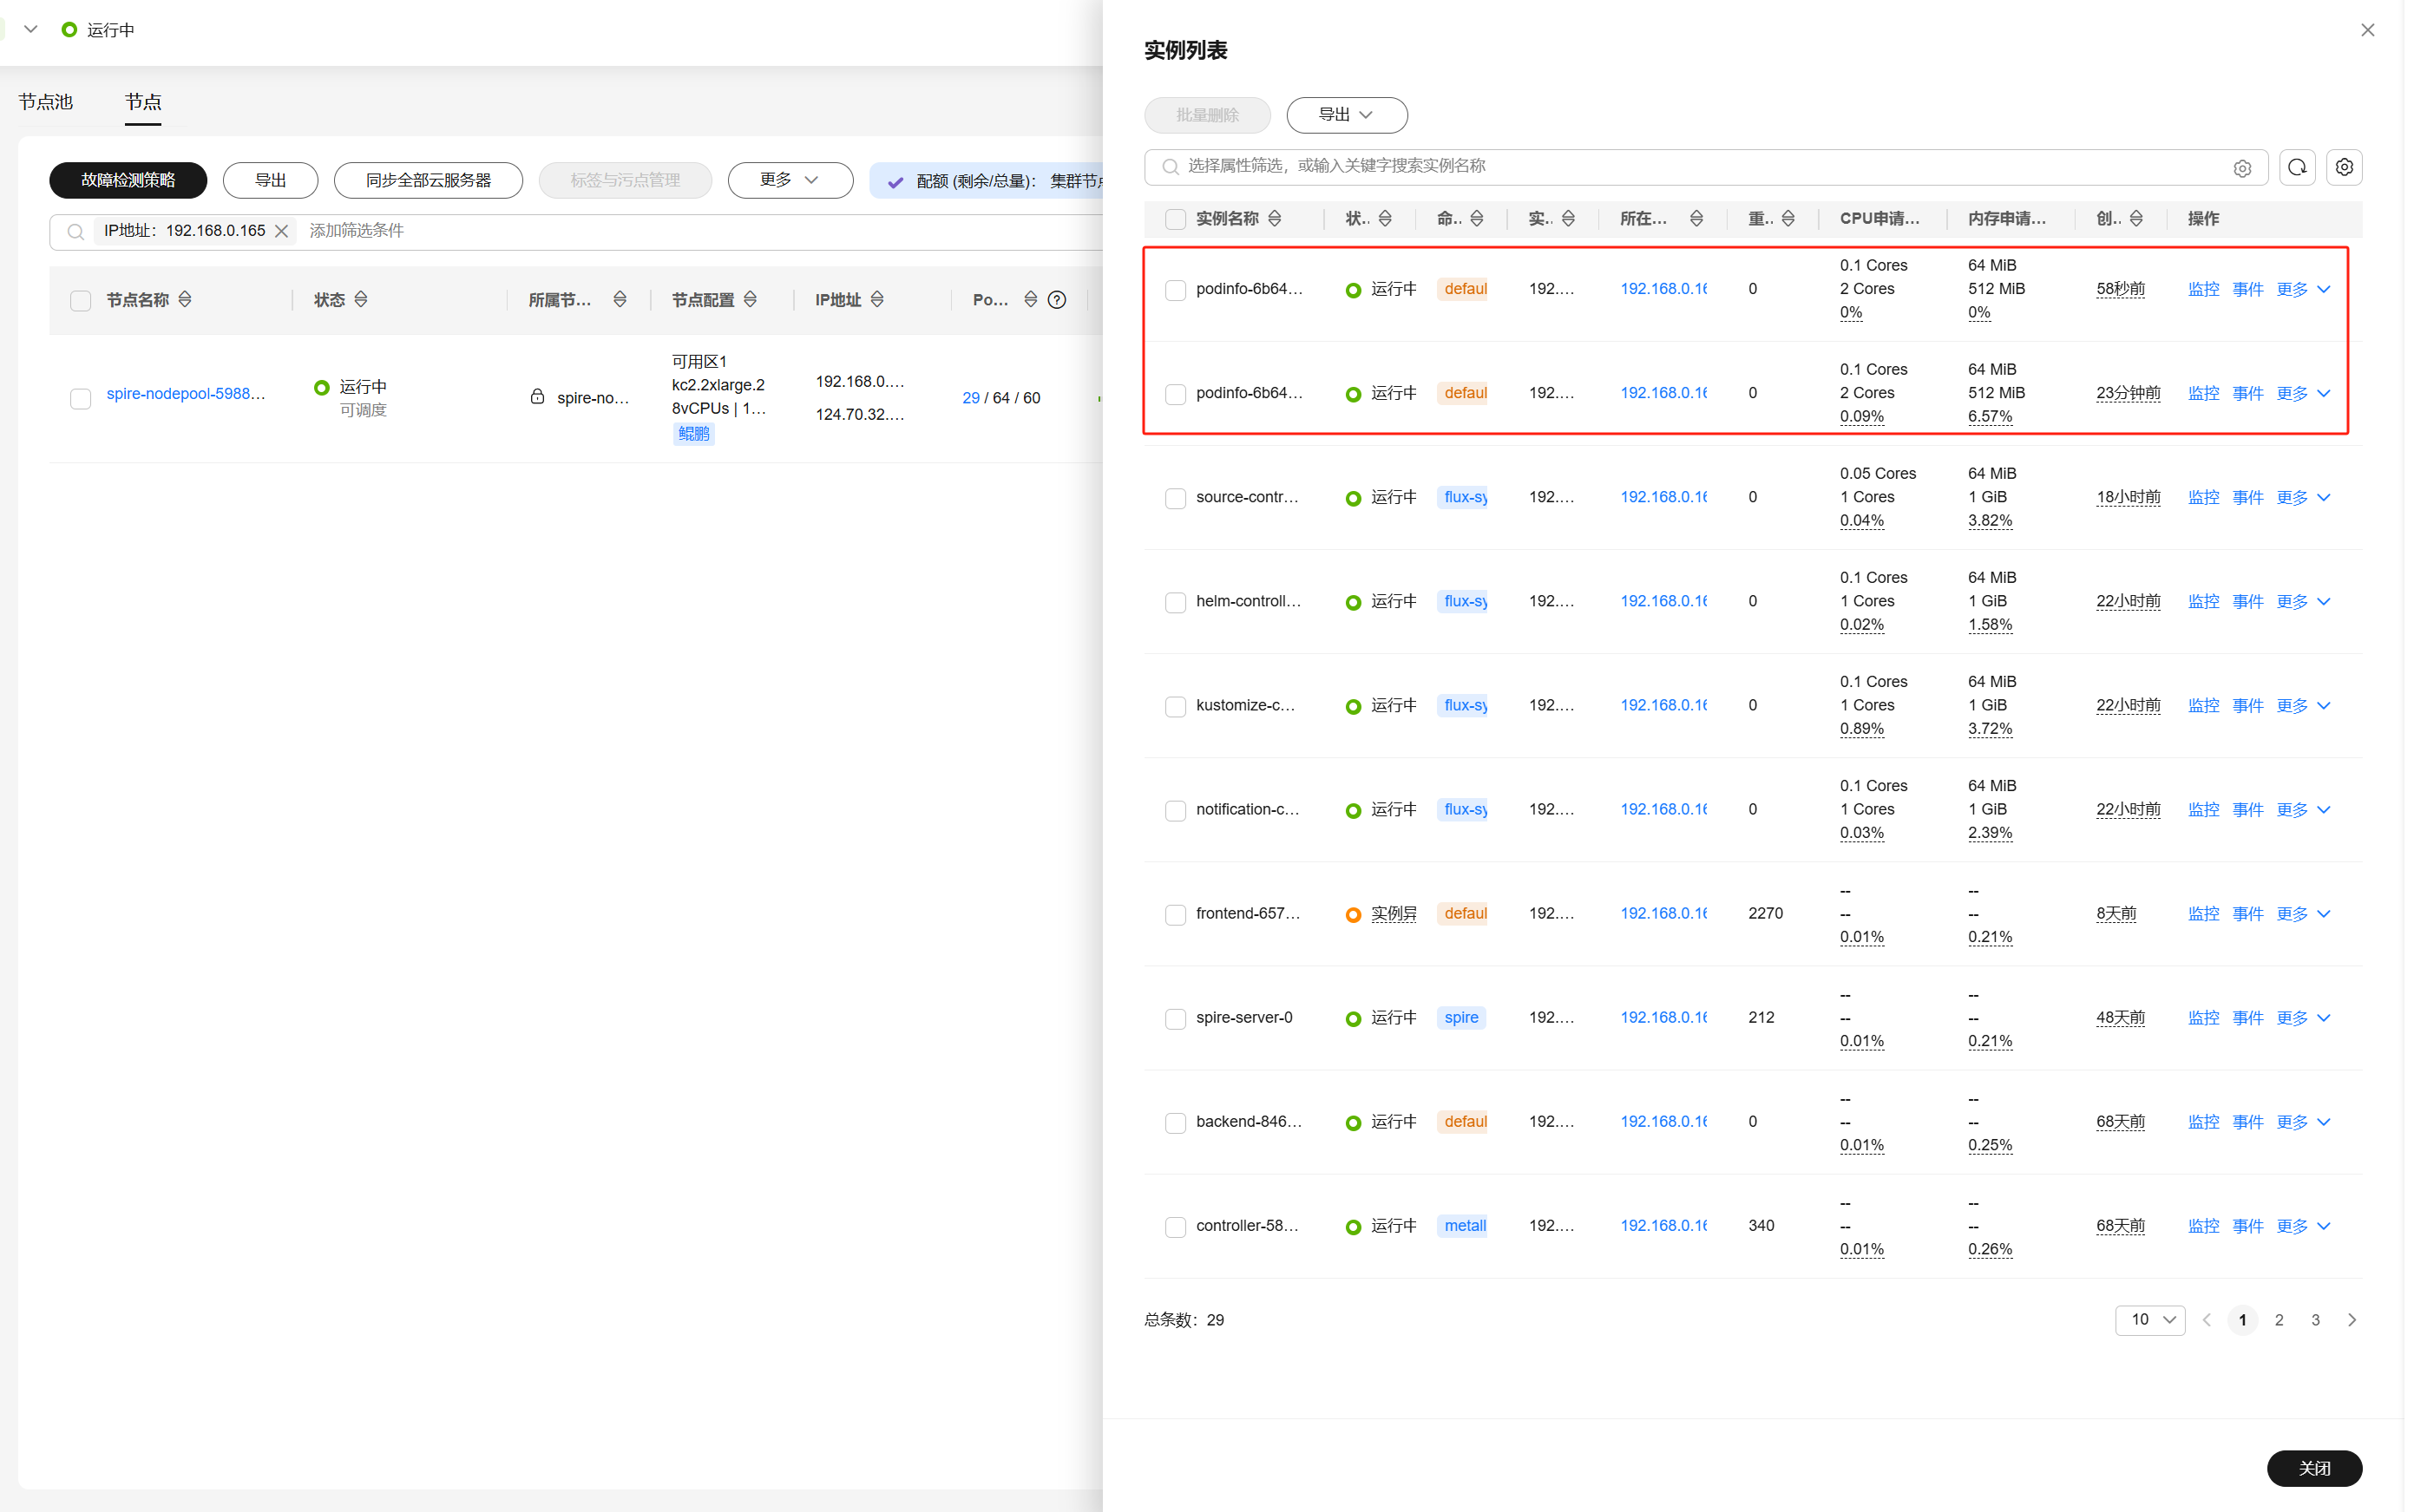This screenshot has height=1512, width=2414.
Task: Click the help icon next to the Po... column
Action: (x=1057, y=300)
